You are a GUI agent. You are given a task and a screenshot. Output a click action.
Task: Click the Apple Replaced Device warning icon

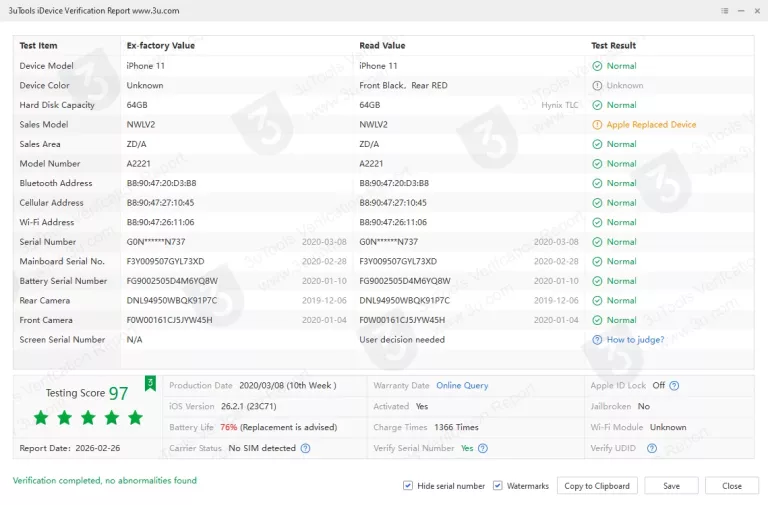[597, 125]
